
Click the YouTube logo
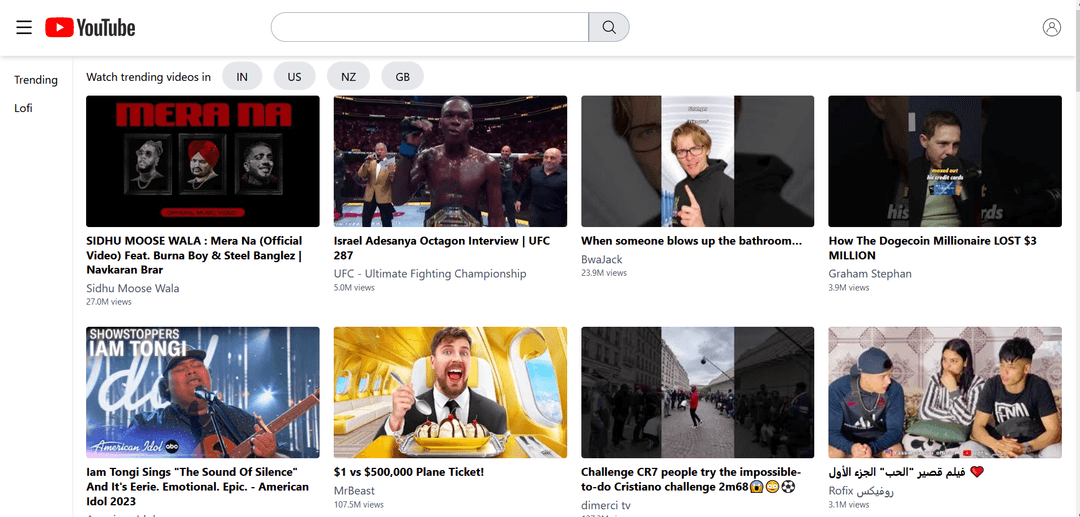(90, 27)
